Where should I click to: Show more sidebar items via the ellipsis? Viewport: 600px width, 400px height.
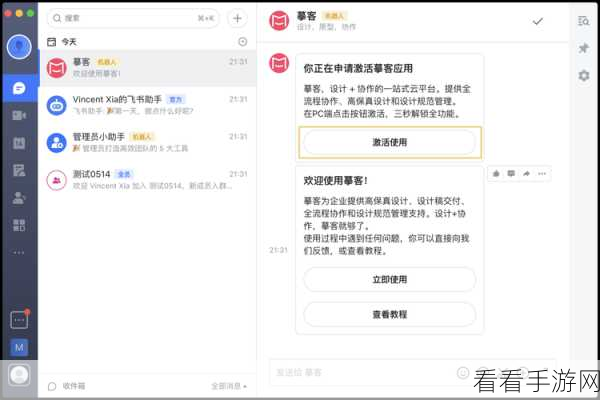(x=19, y=253)
